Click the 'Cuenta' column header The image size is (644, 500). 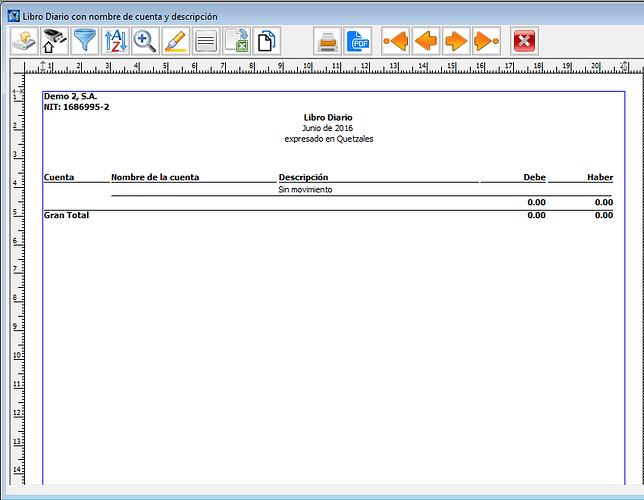[x=59, y=177]
